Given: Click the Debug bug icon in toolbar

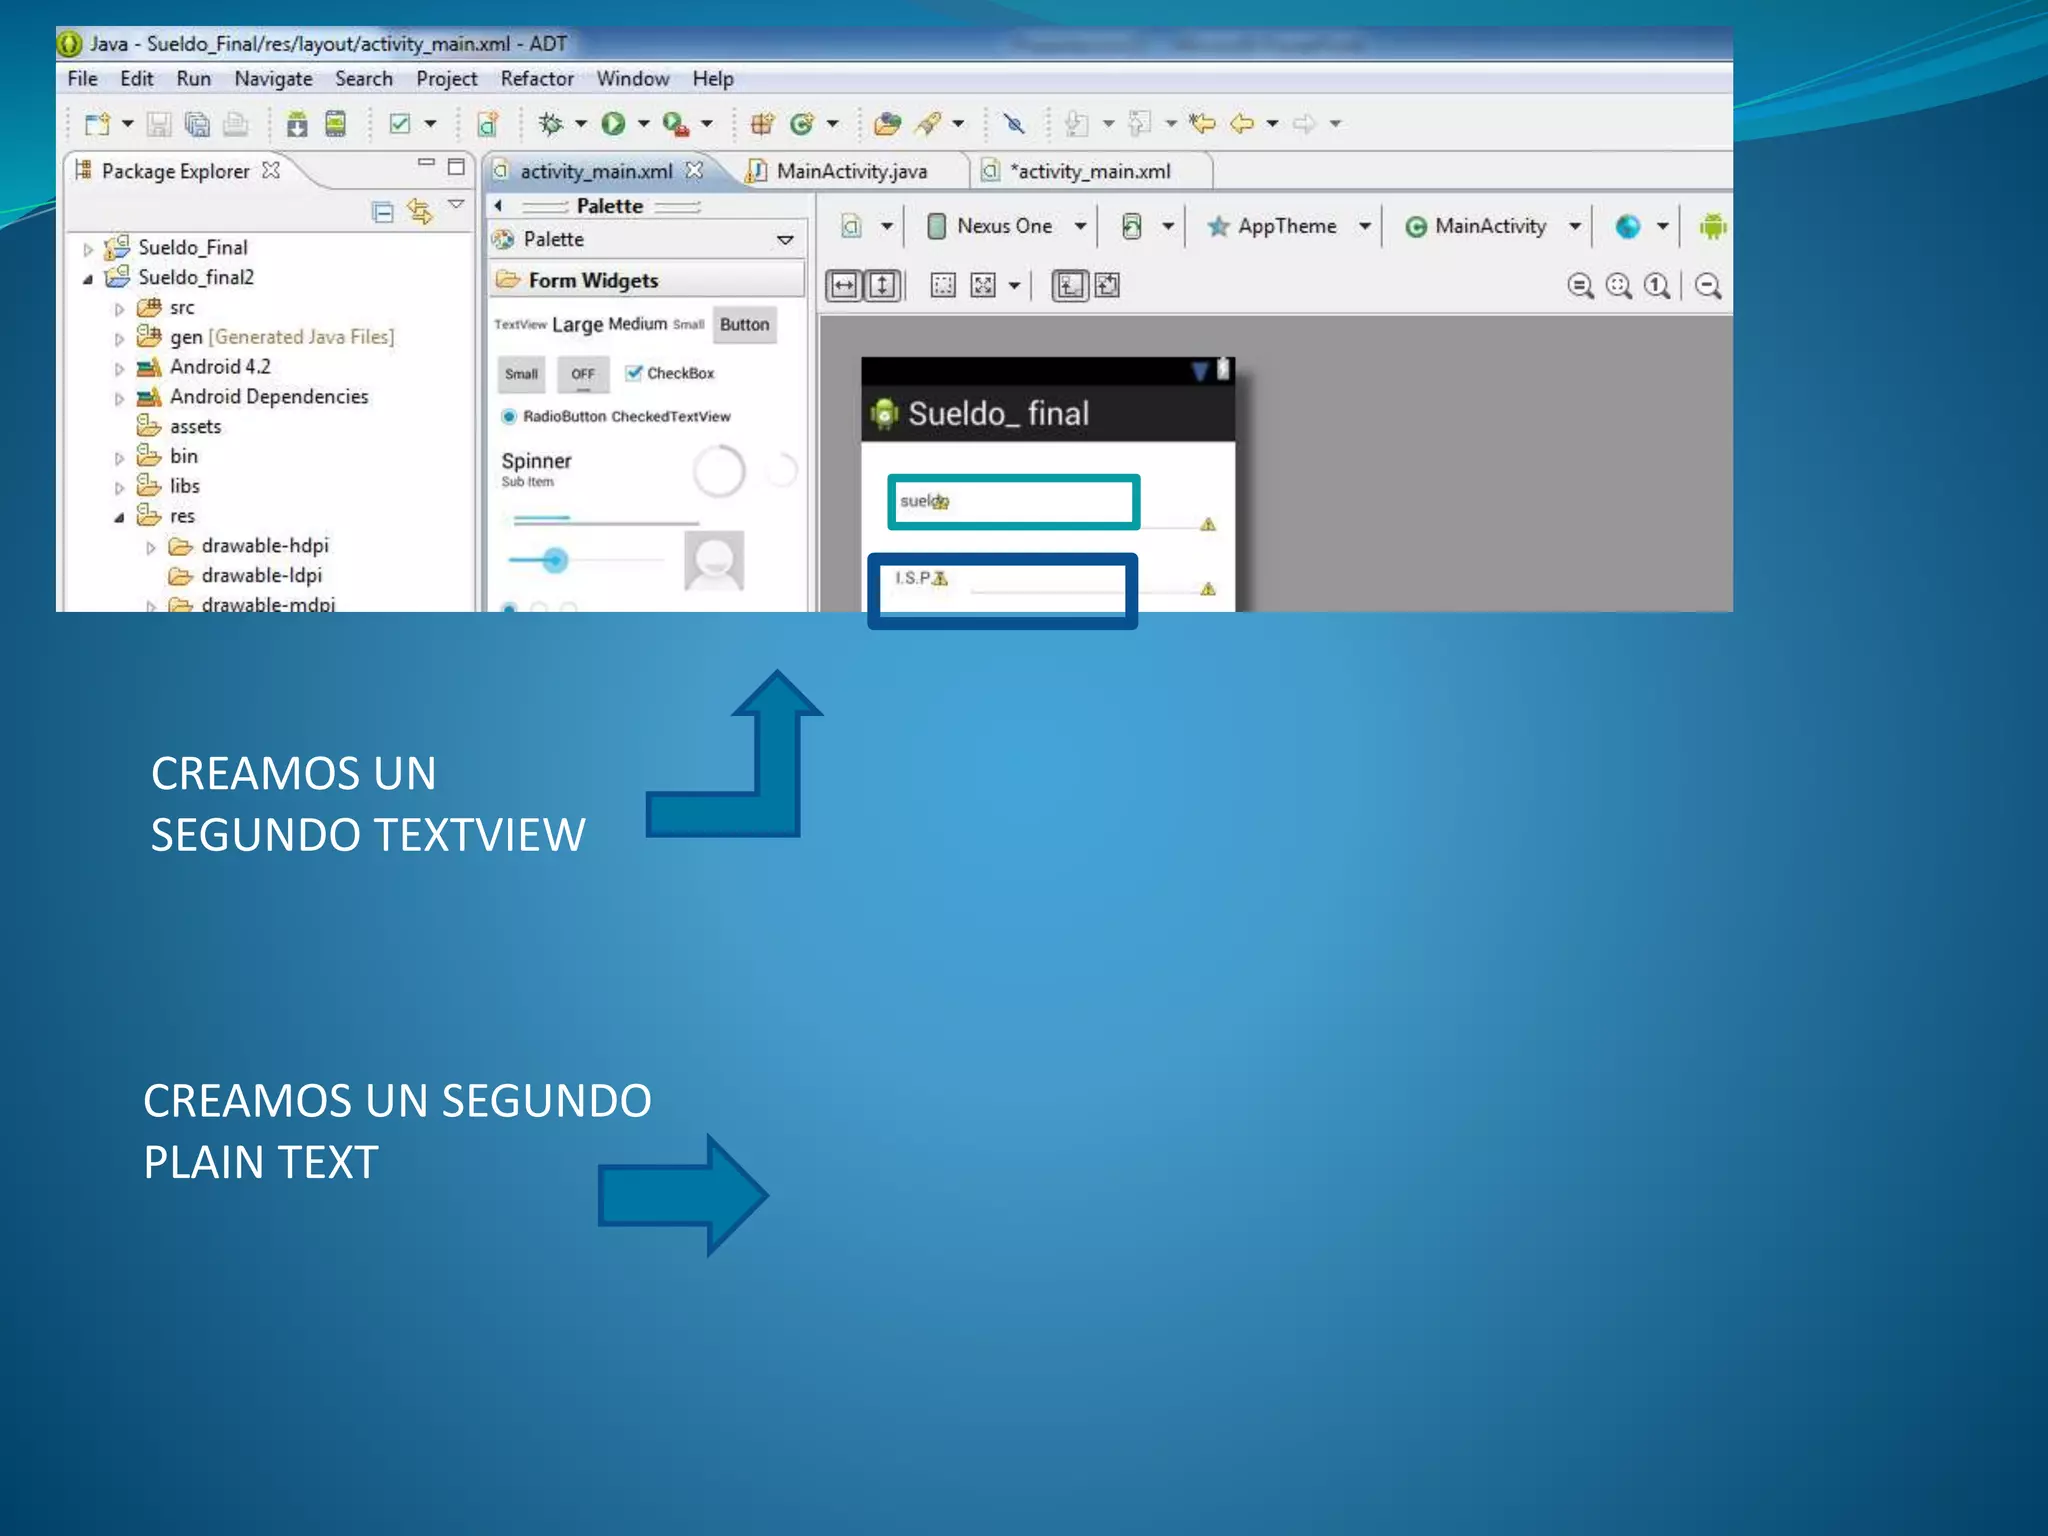Looking at the screenshot, I should coord(551,123).
